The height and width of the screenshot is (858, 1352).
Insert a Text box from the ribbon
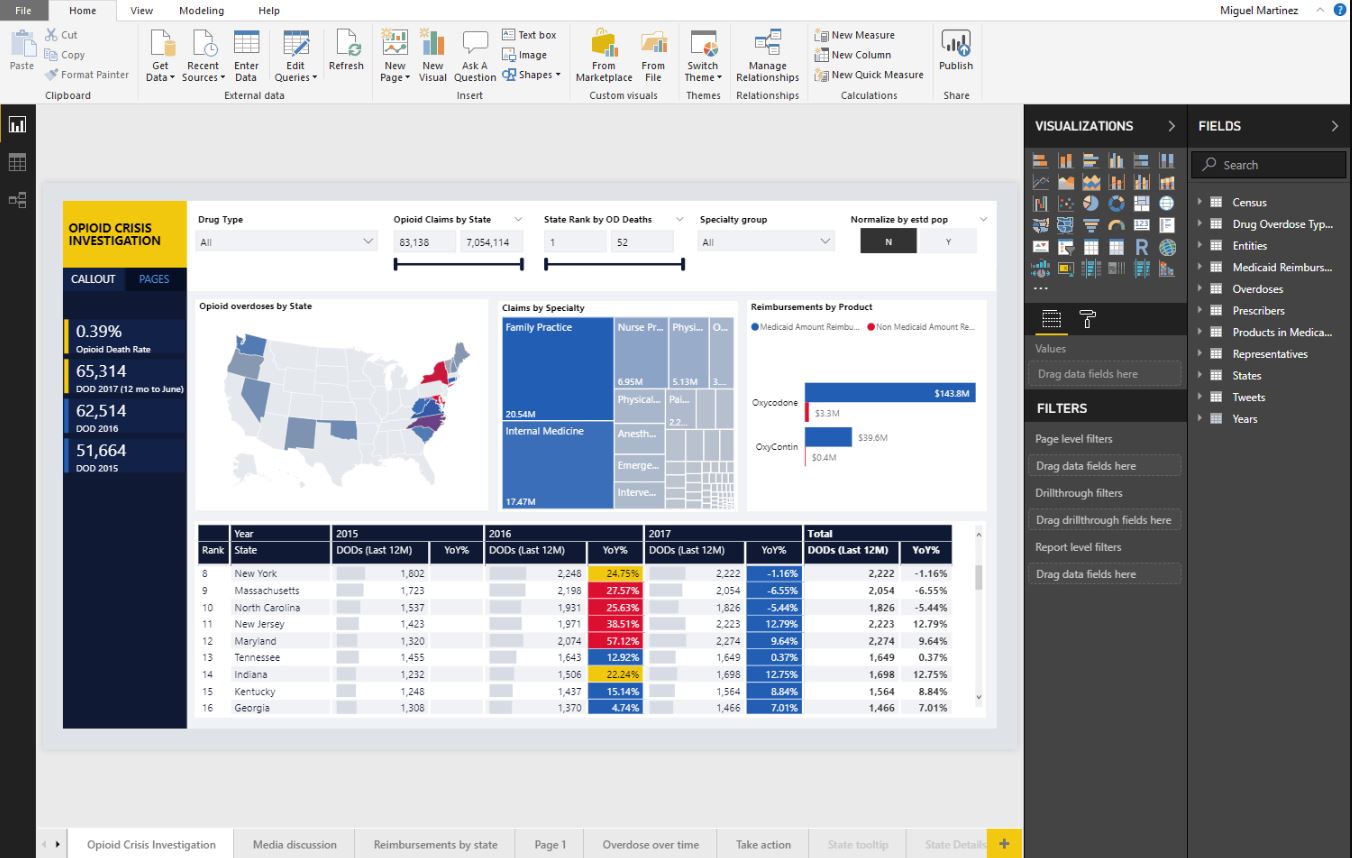tap(529, 35)
